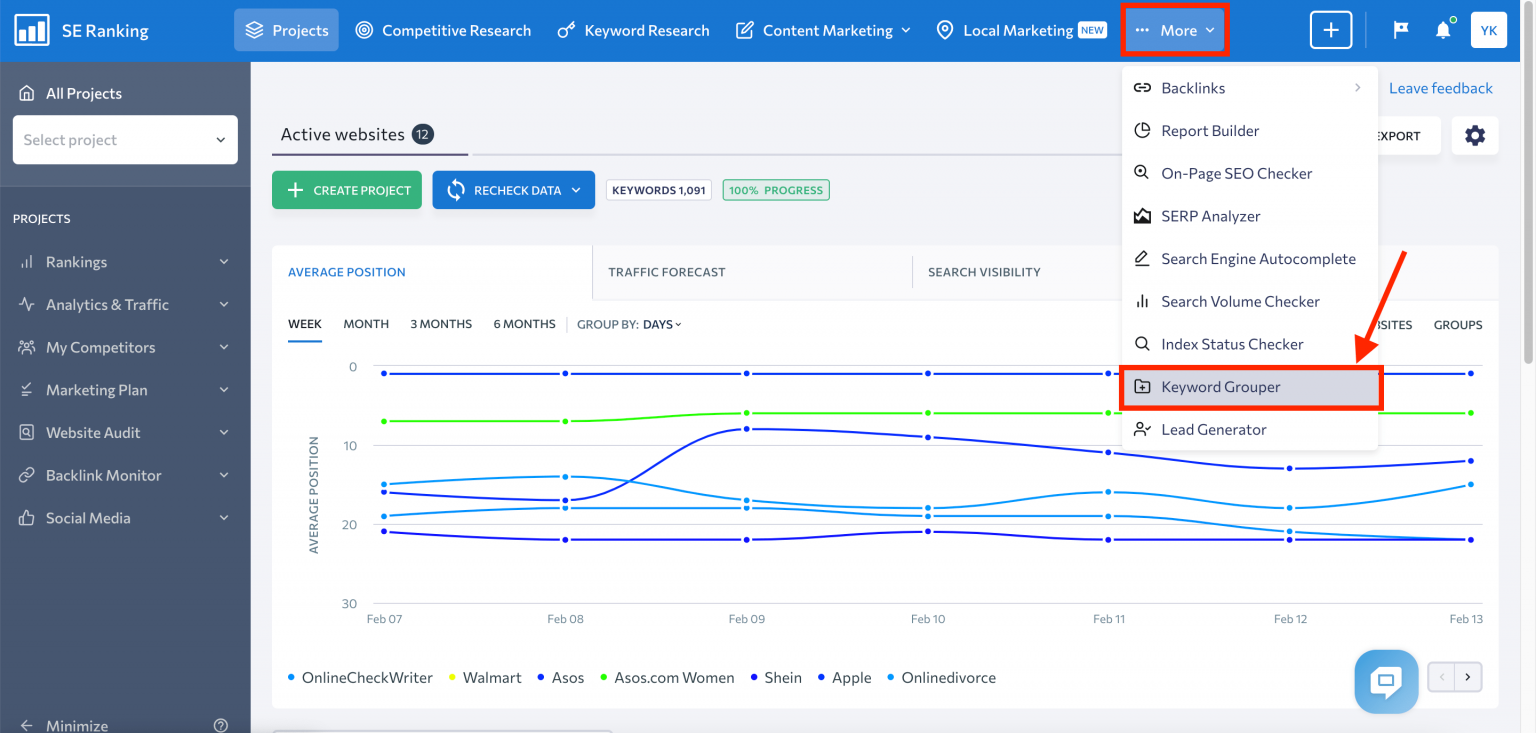Click the Website Audit sidebar icon
Image resolution: width=1536 pixels, height=733 pixels.
(29, 432)
